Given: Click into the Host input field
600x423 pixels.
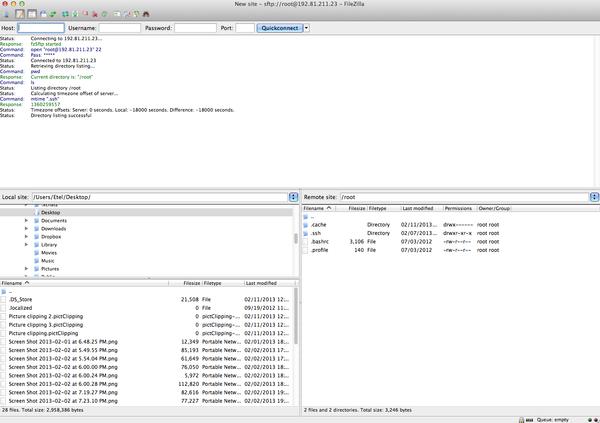Looking at the screenshot, I should pyautogui.click(x=40, y=29).
